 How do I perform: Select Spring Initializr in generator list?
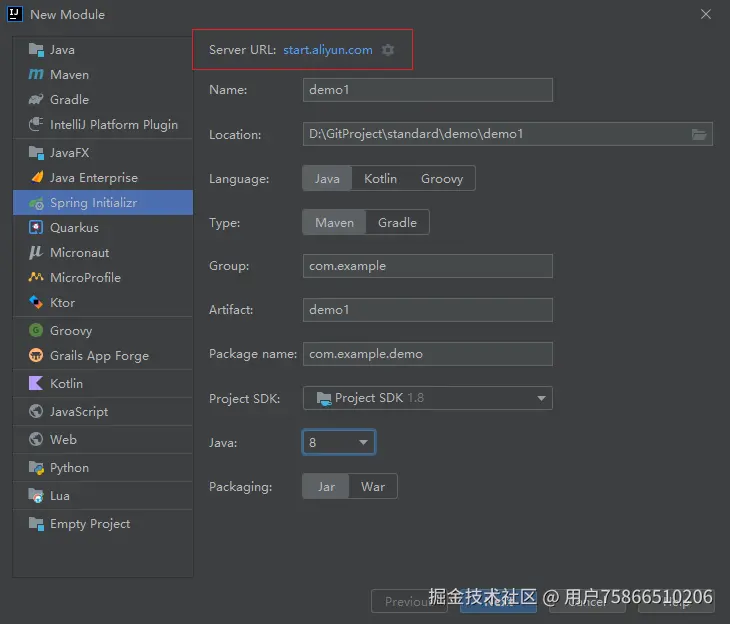click(103, 203)
